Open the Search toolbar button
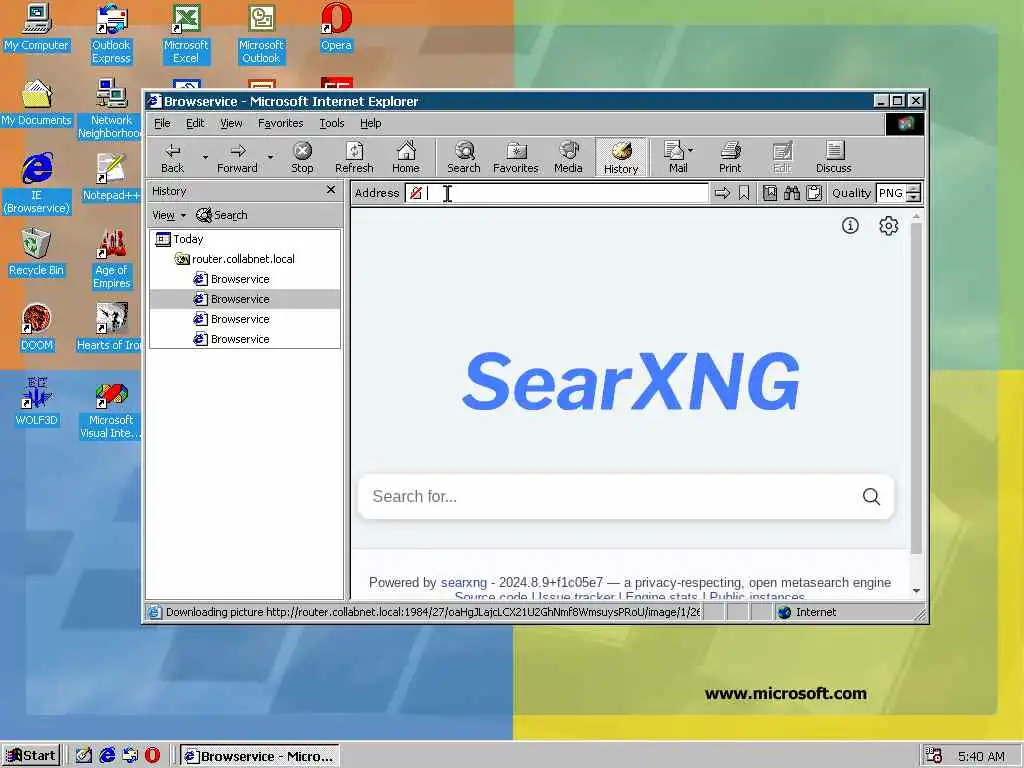This screenshot has width=1024, height=768. pos(464,157)
